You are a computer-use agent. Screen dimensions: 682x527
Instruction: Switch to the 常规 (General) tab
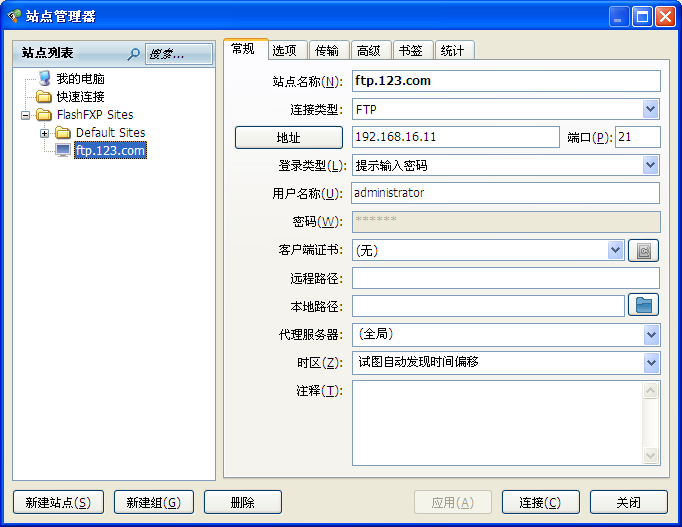(245, 49)
